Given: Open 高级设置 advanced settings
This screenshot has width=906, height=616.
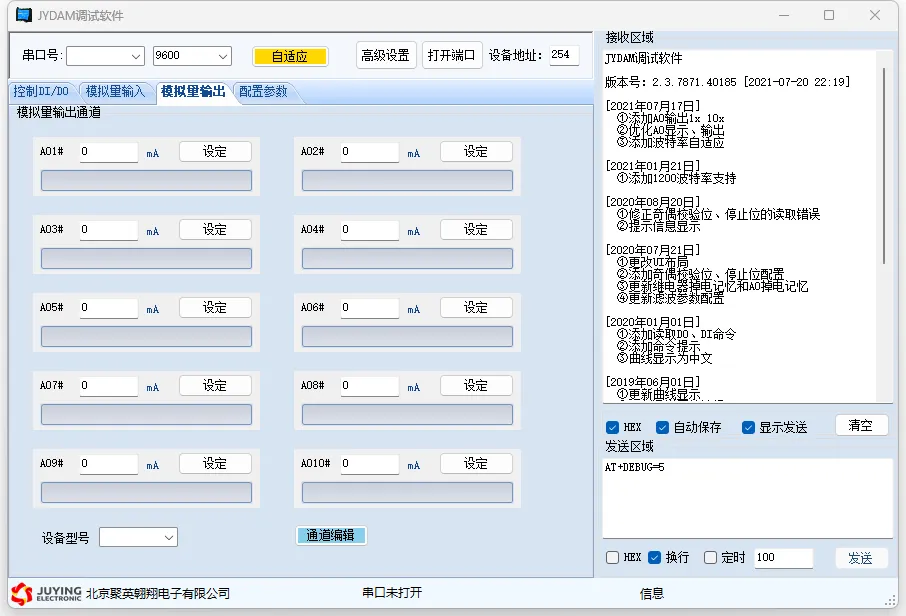Looking at the screenshot, I should click(385, 55).
